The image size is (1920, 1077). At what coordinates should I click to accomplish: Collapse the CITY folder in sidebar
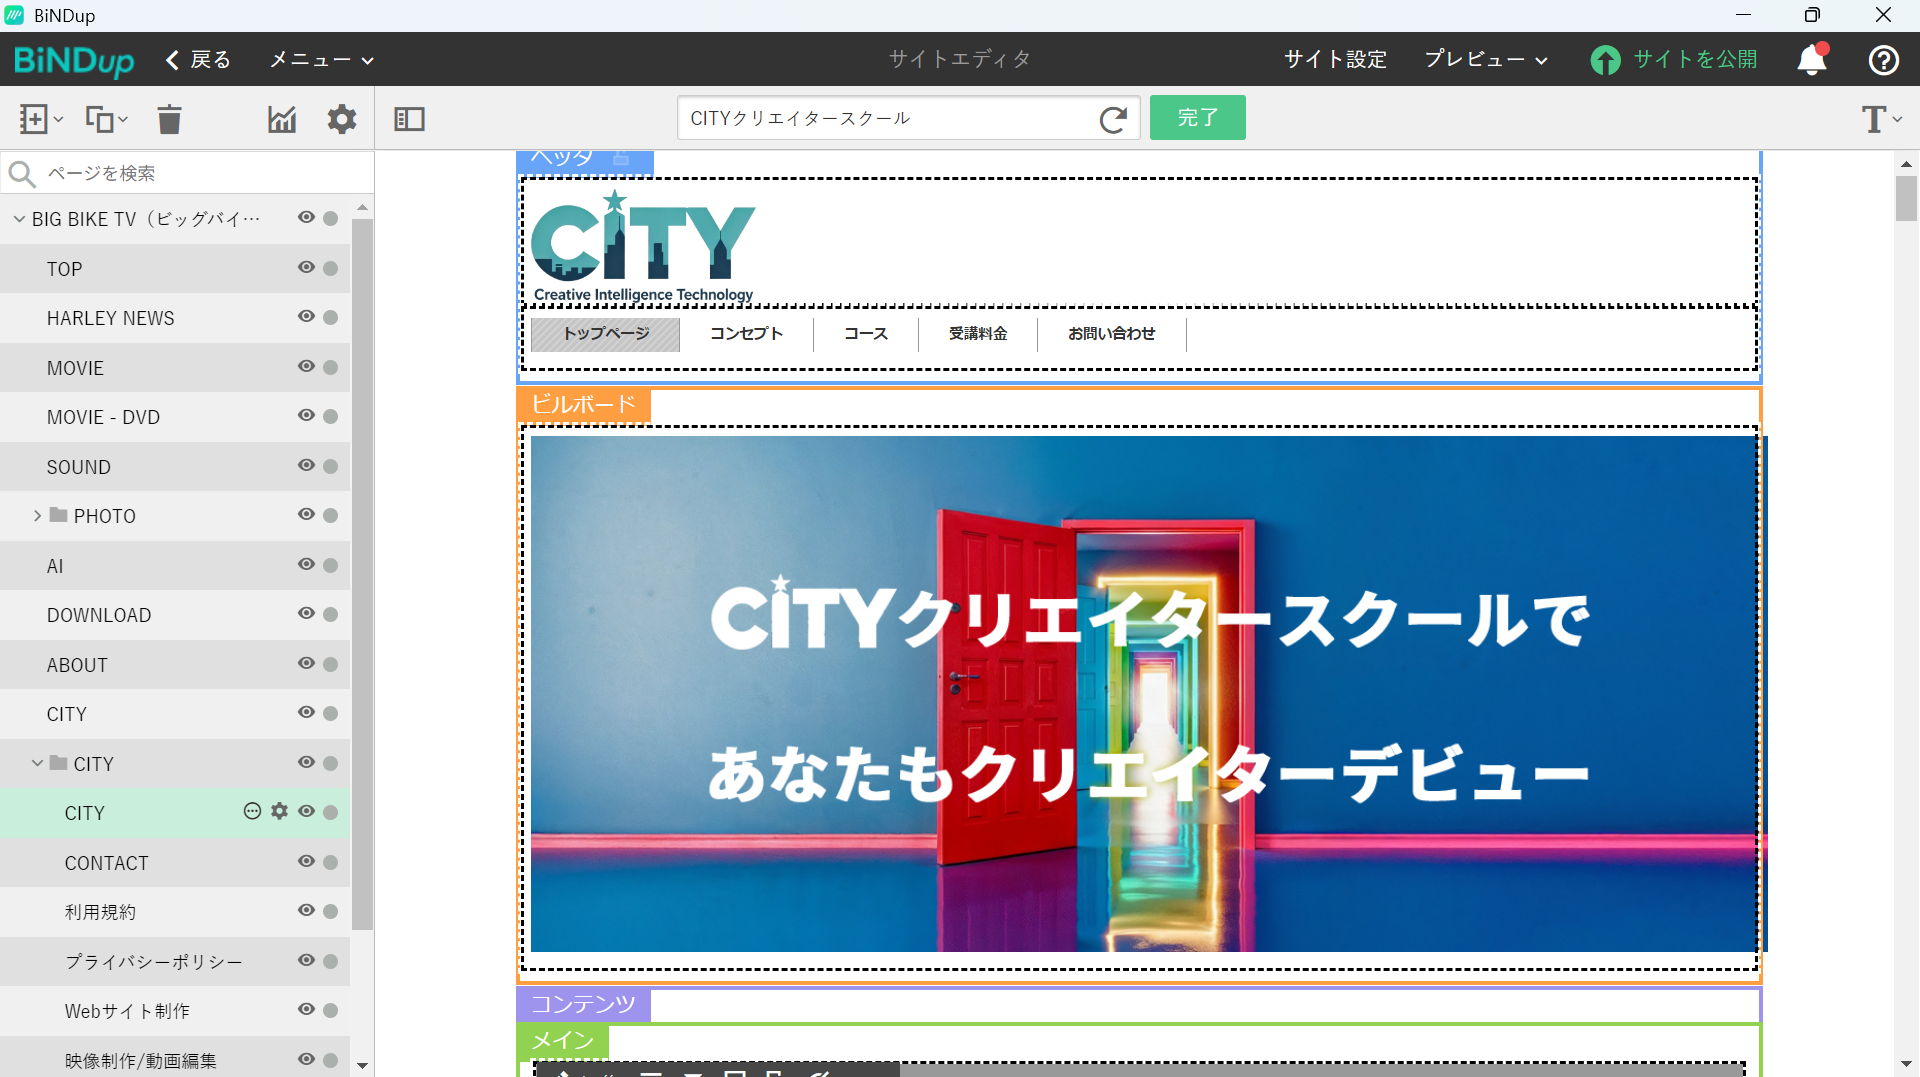pos(39,762)
